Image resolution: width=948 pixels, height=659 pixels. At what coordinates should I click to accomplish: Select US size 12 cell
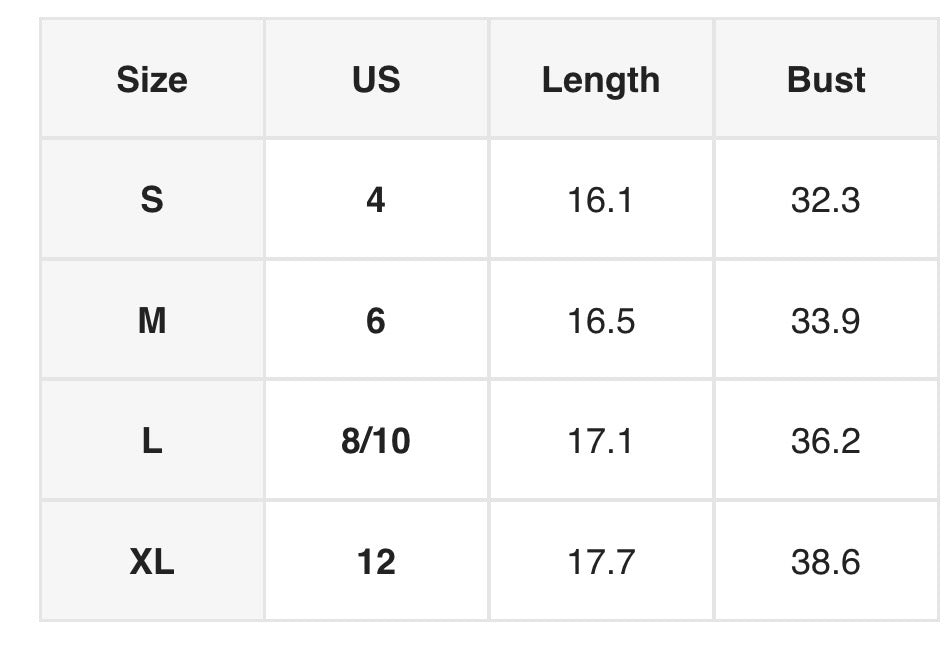point(376,562)
